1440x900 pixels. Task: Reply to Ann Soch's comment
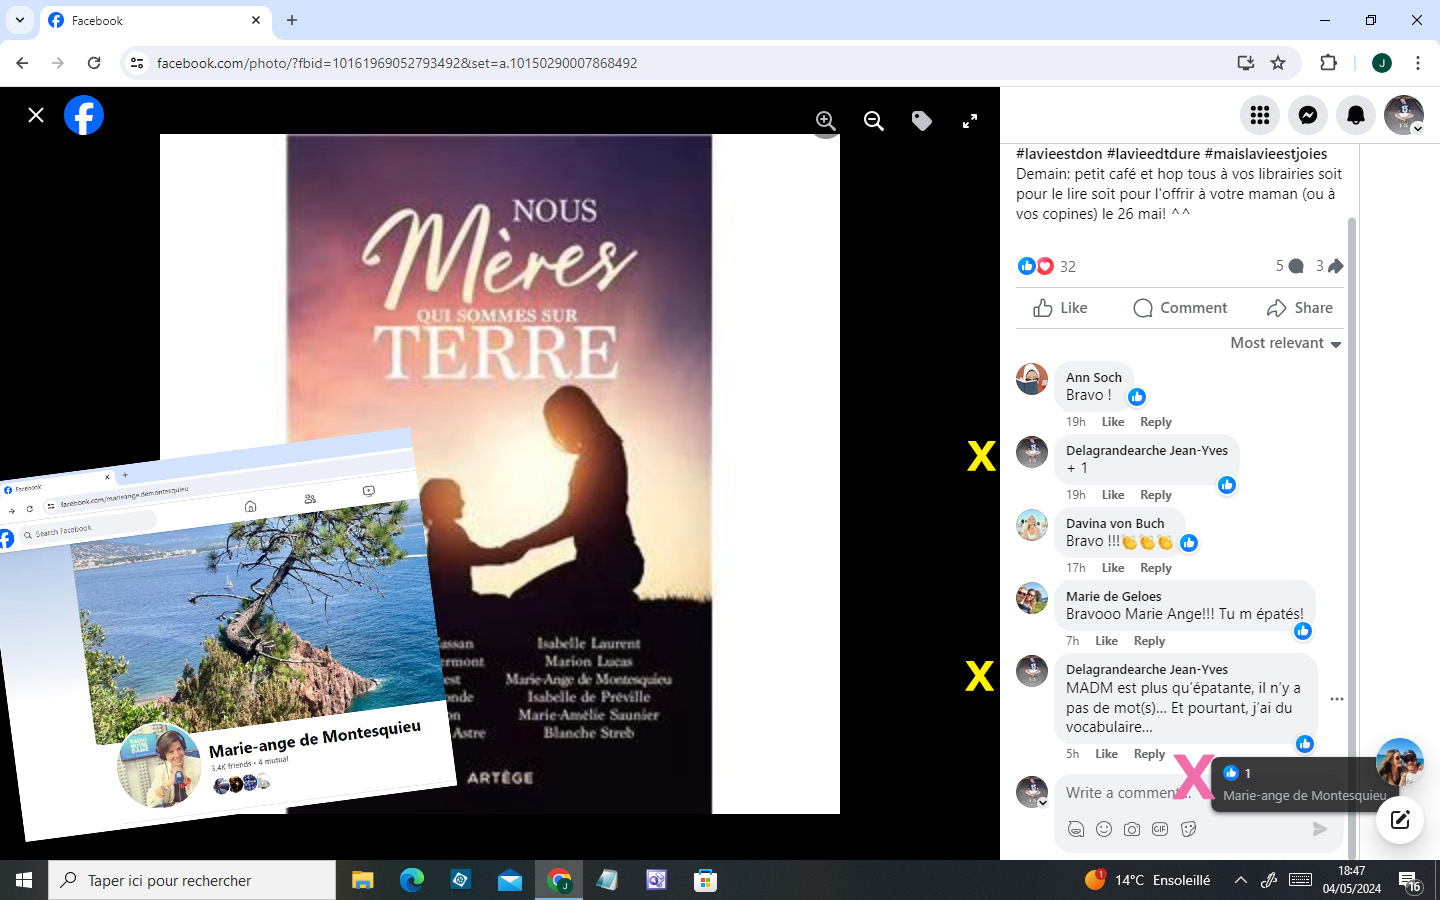pos(1156,422)
